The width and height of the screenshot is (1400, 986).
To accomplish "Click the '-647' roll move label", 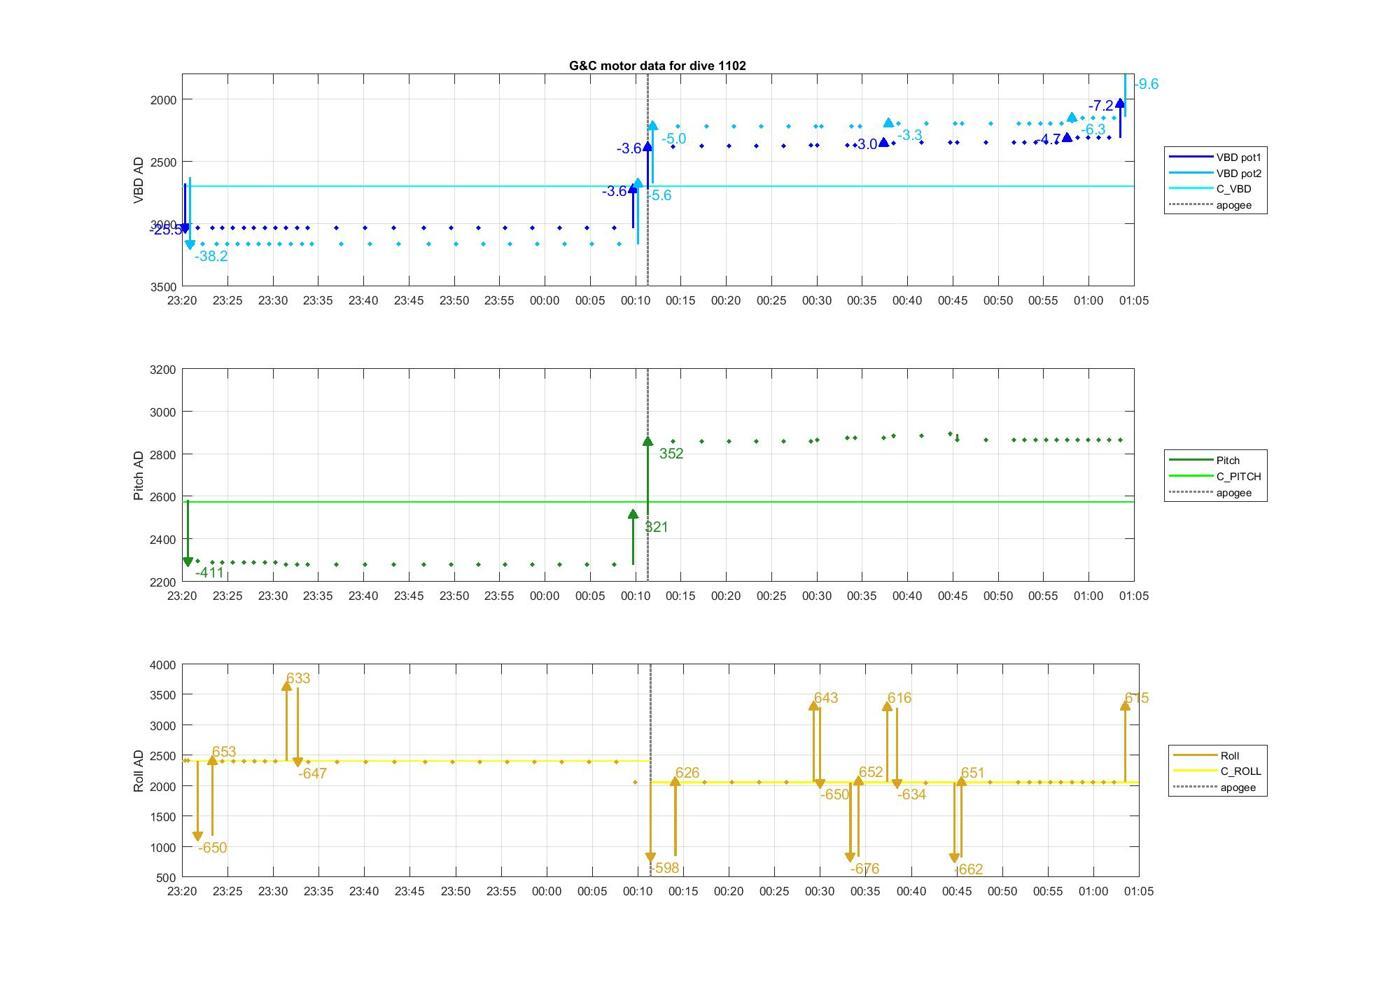I will (x=312, y=773).
